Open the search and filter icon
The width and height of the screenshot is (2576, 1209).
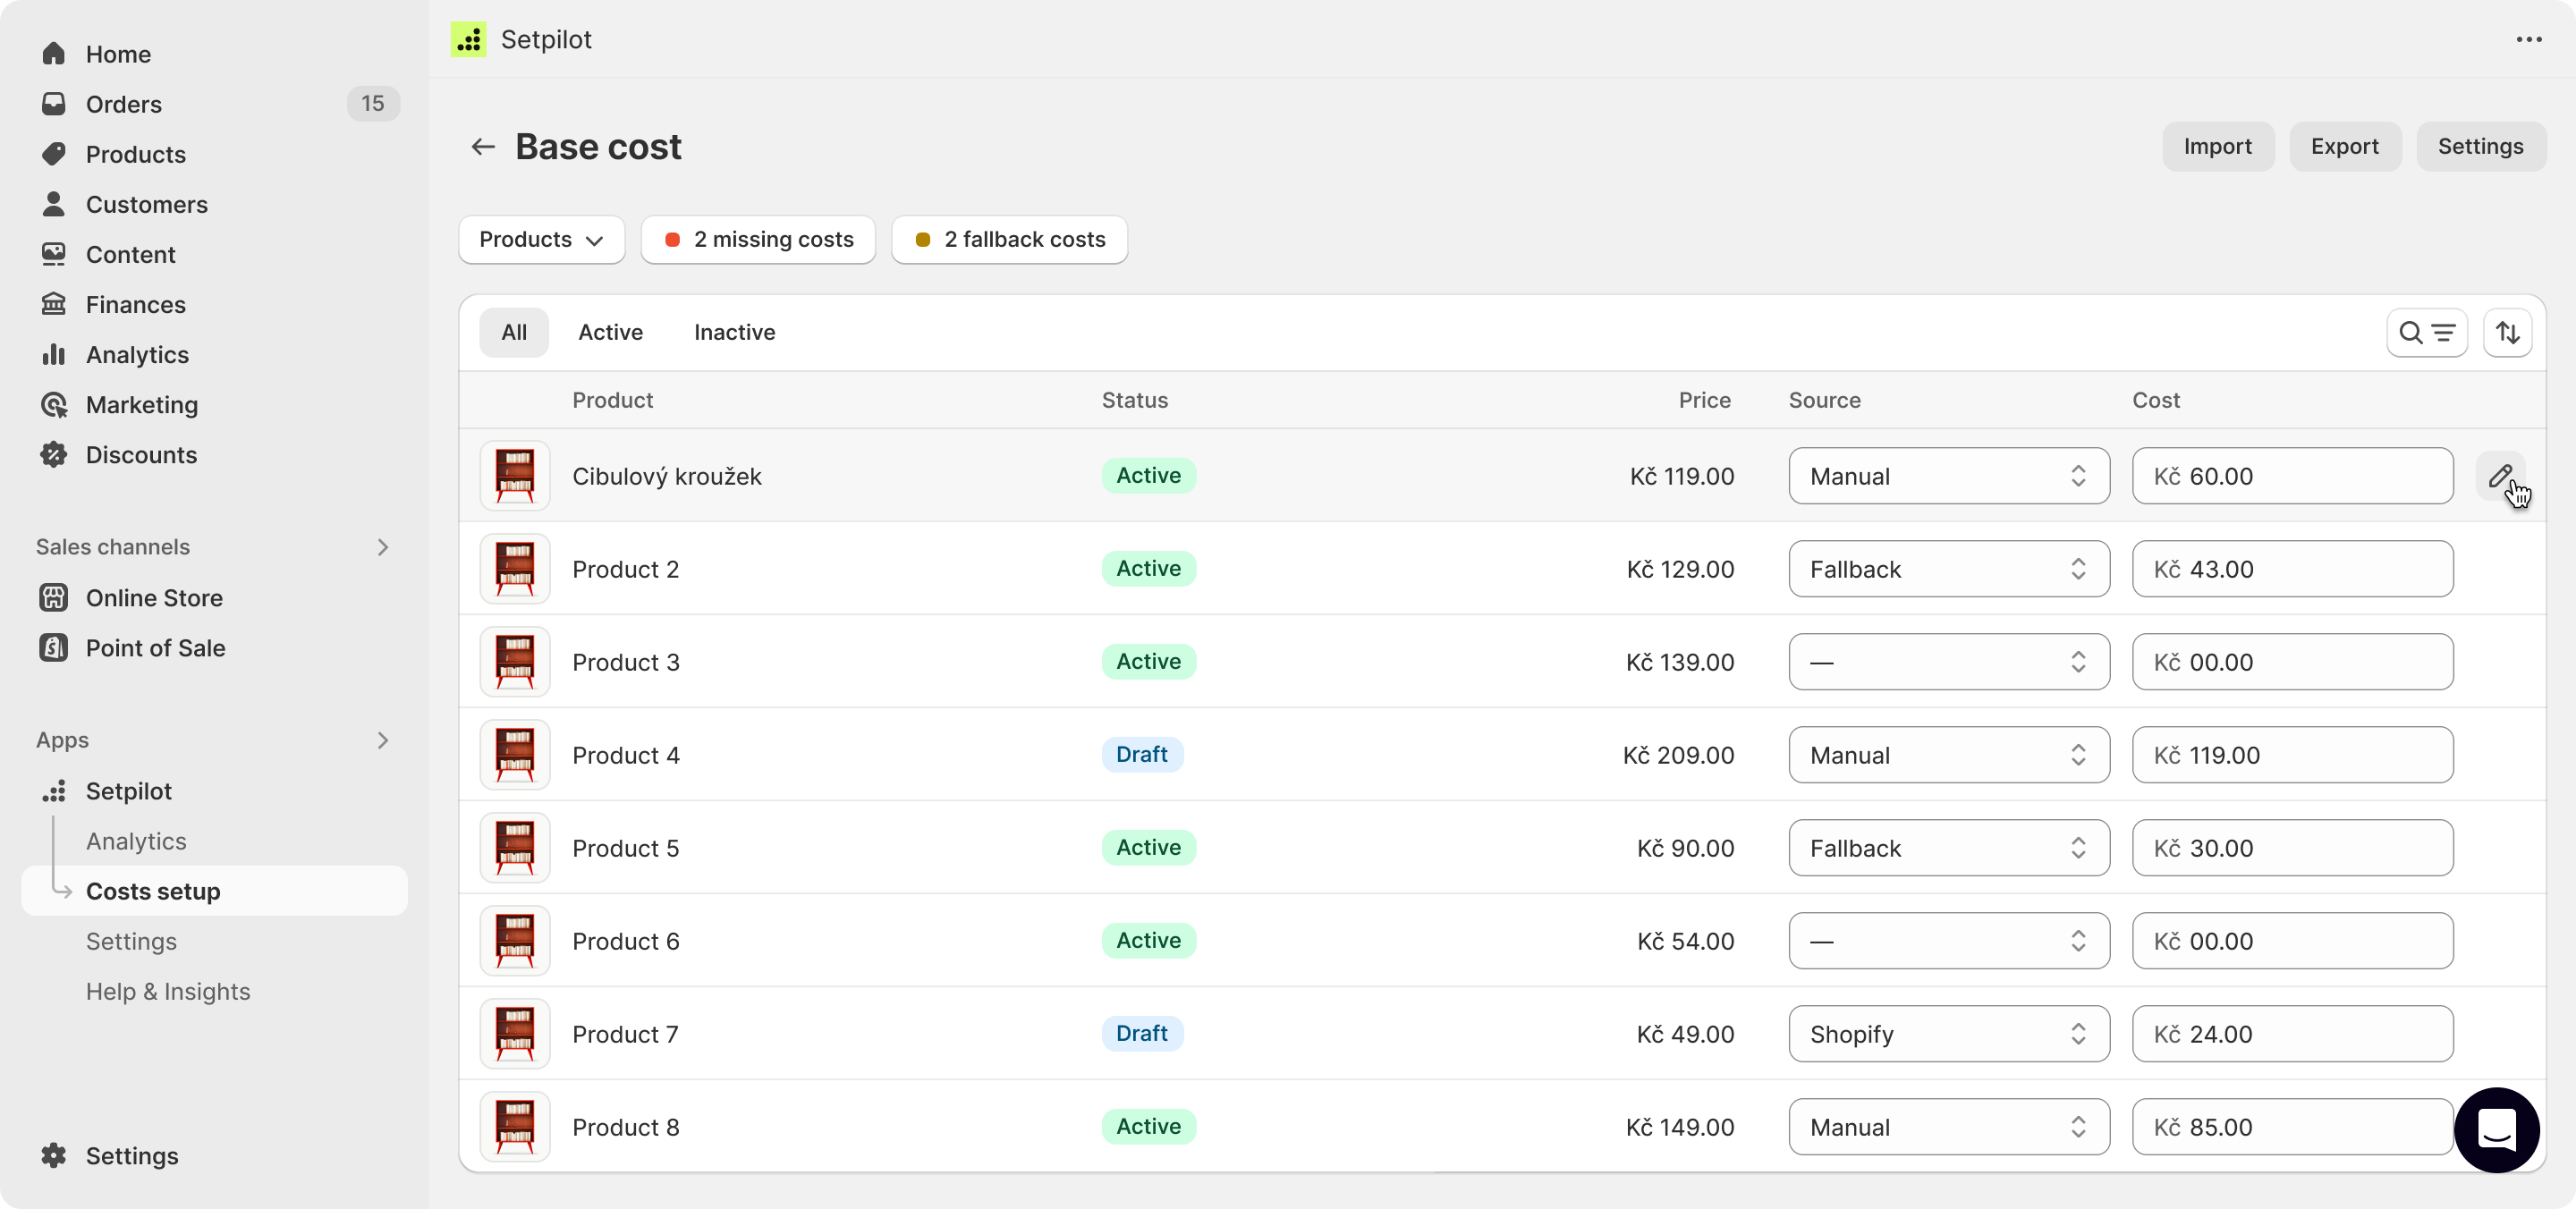pyautogui.click(x=2428, y=332)
